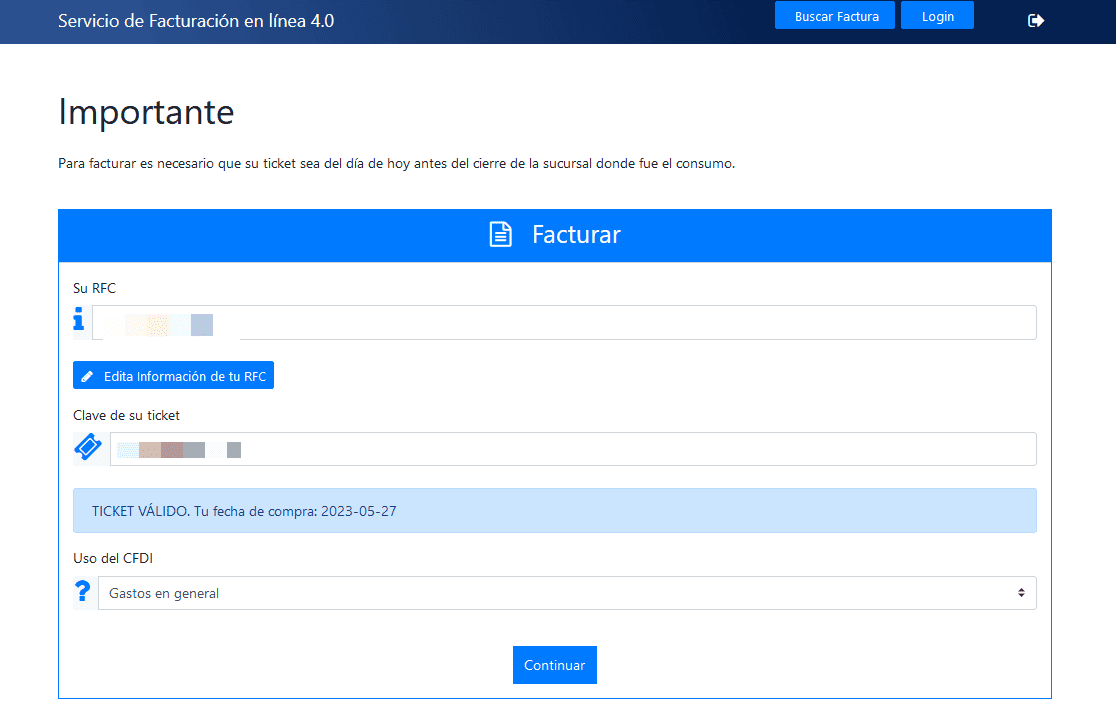Click the Facturar header title text

(576, 235)
